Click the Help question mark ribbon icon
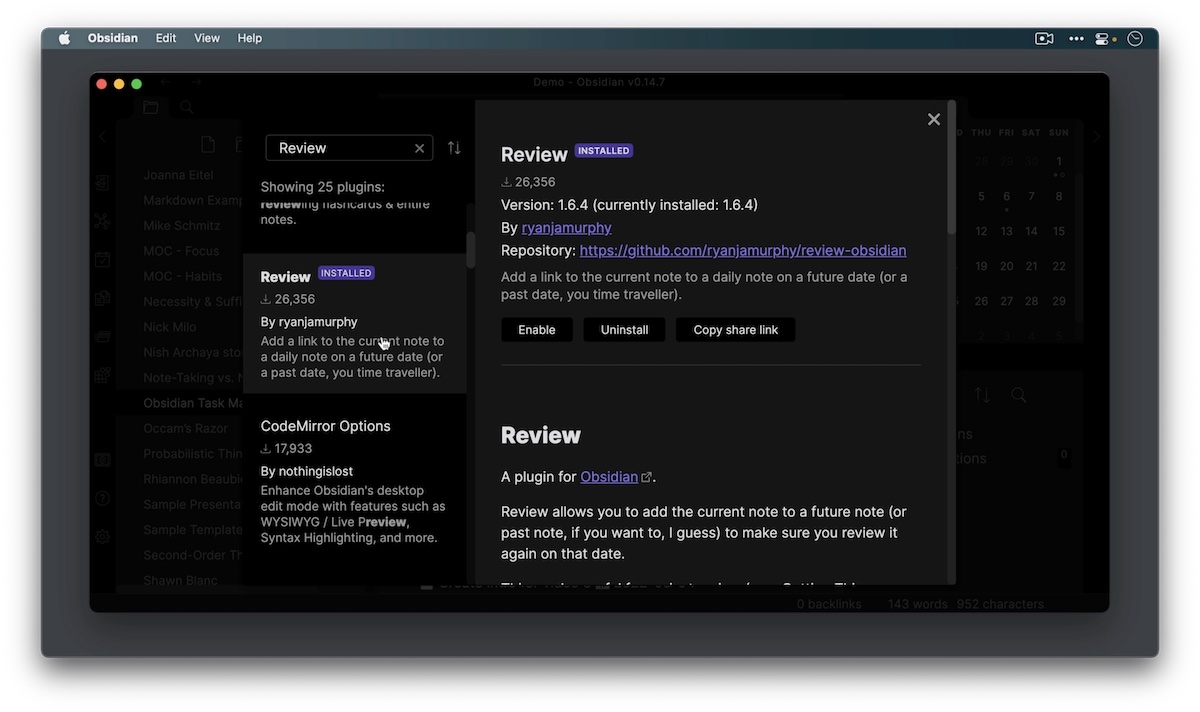This screenshot has width=1200, height=712. click(x=102, y=498)
